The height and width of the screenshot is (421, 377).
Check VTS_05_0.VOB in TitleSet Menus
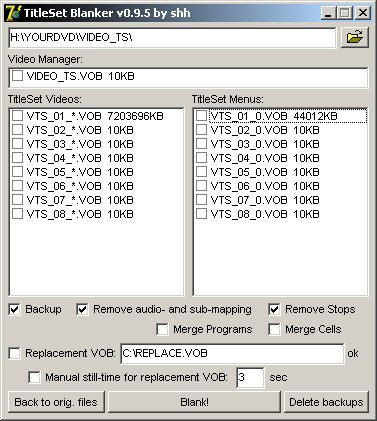coord(201,172)
